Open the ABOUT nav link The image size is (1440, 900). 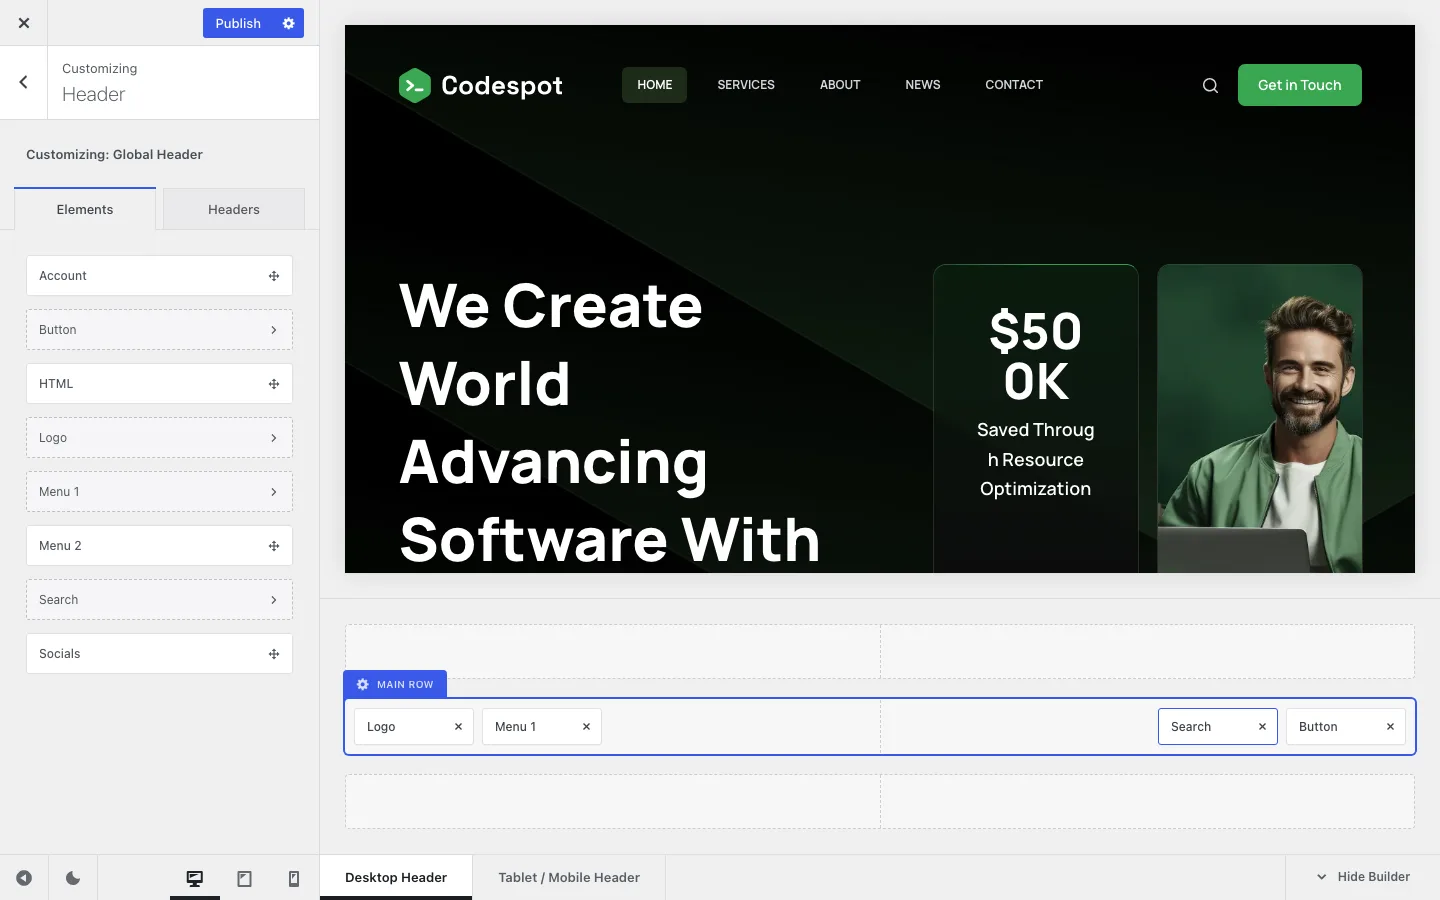[x=840, y=85]
